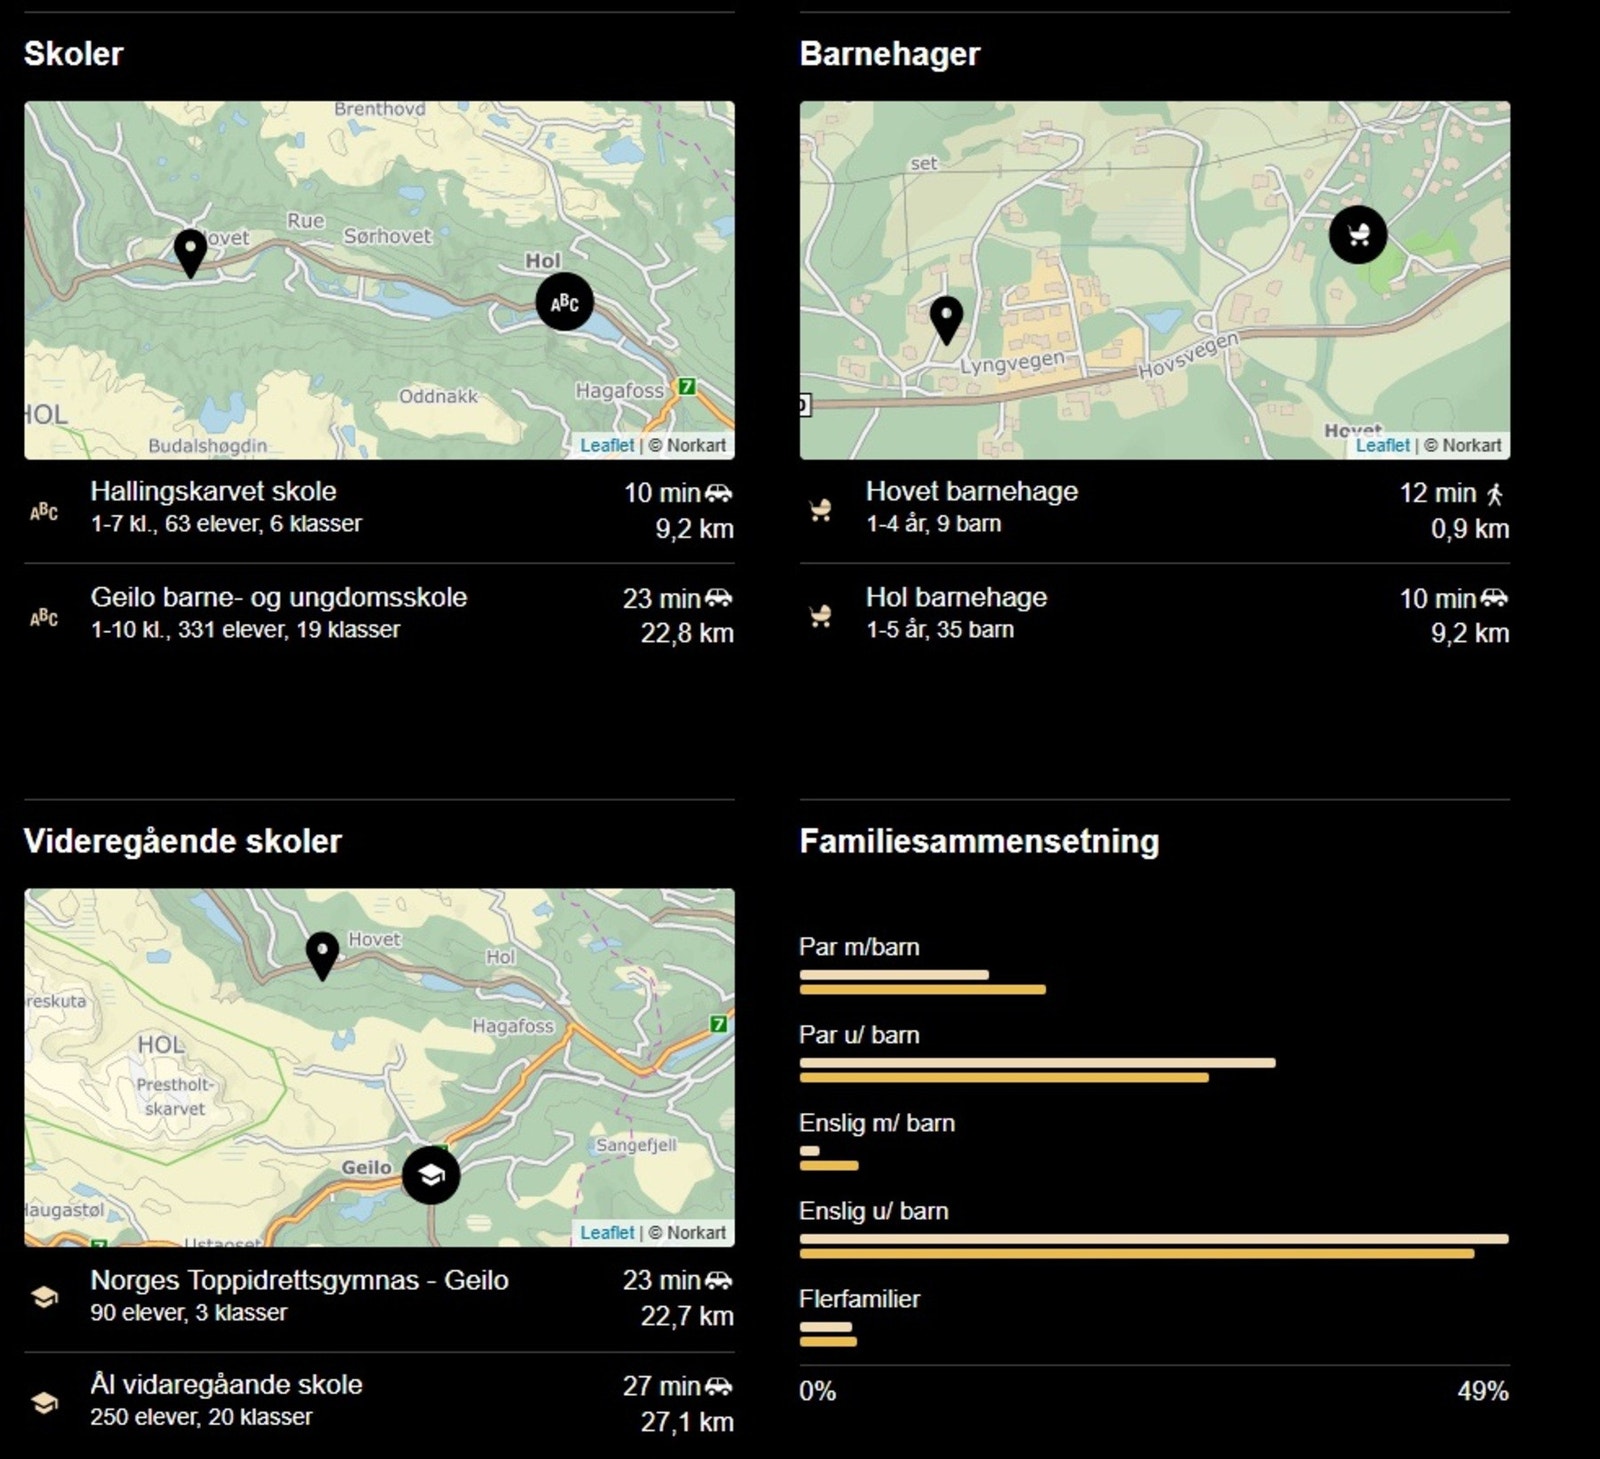Select the graduation cap marker near Geilo
1600x1459 pixels.
tap(432, 1177)
